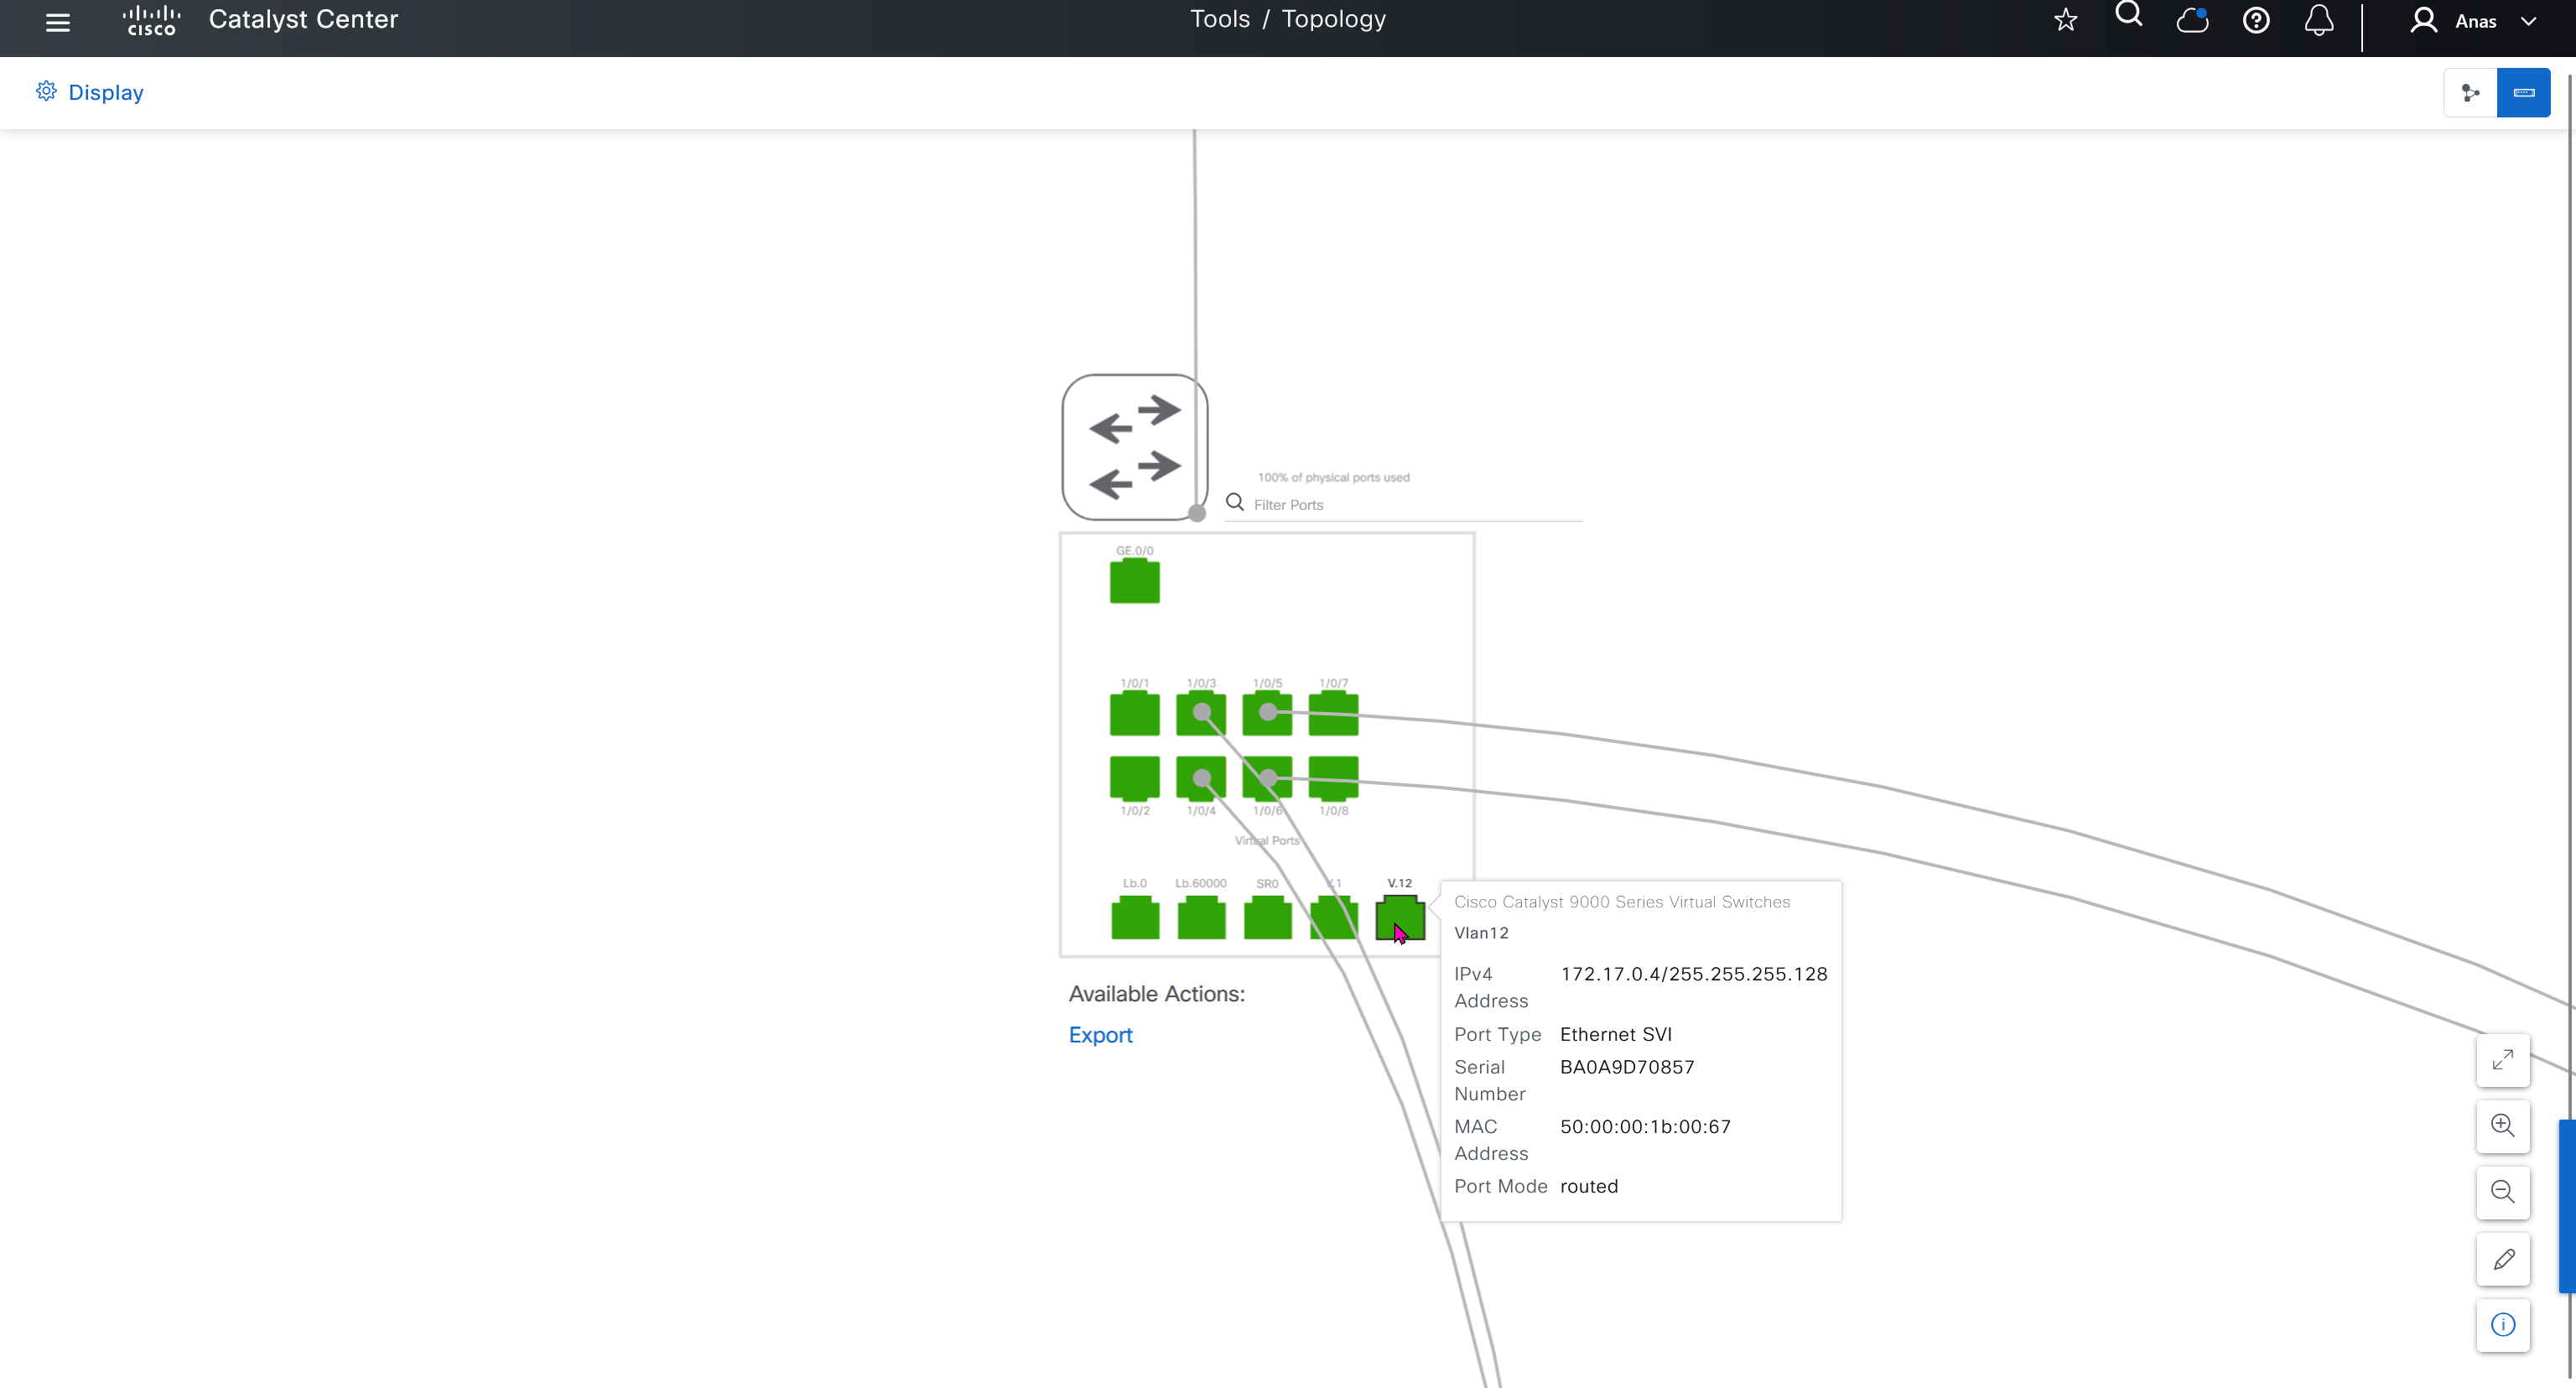Open the hamburger navigation menu

tap(58, 22)
